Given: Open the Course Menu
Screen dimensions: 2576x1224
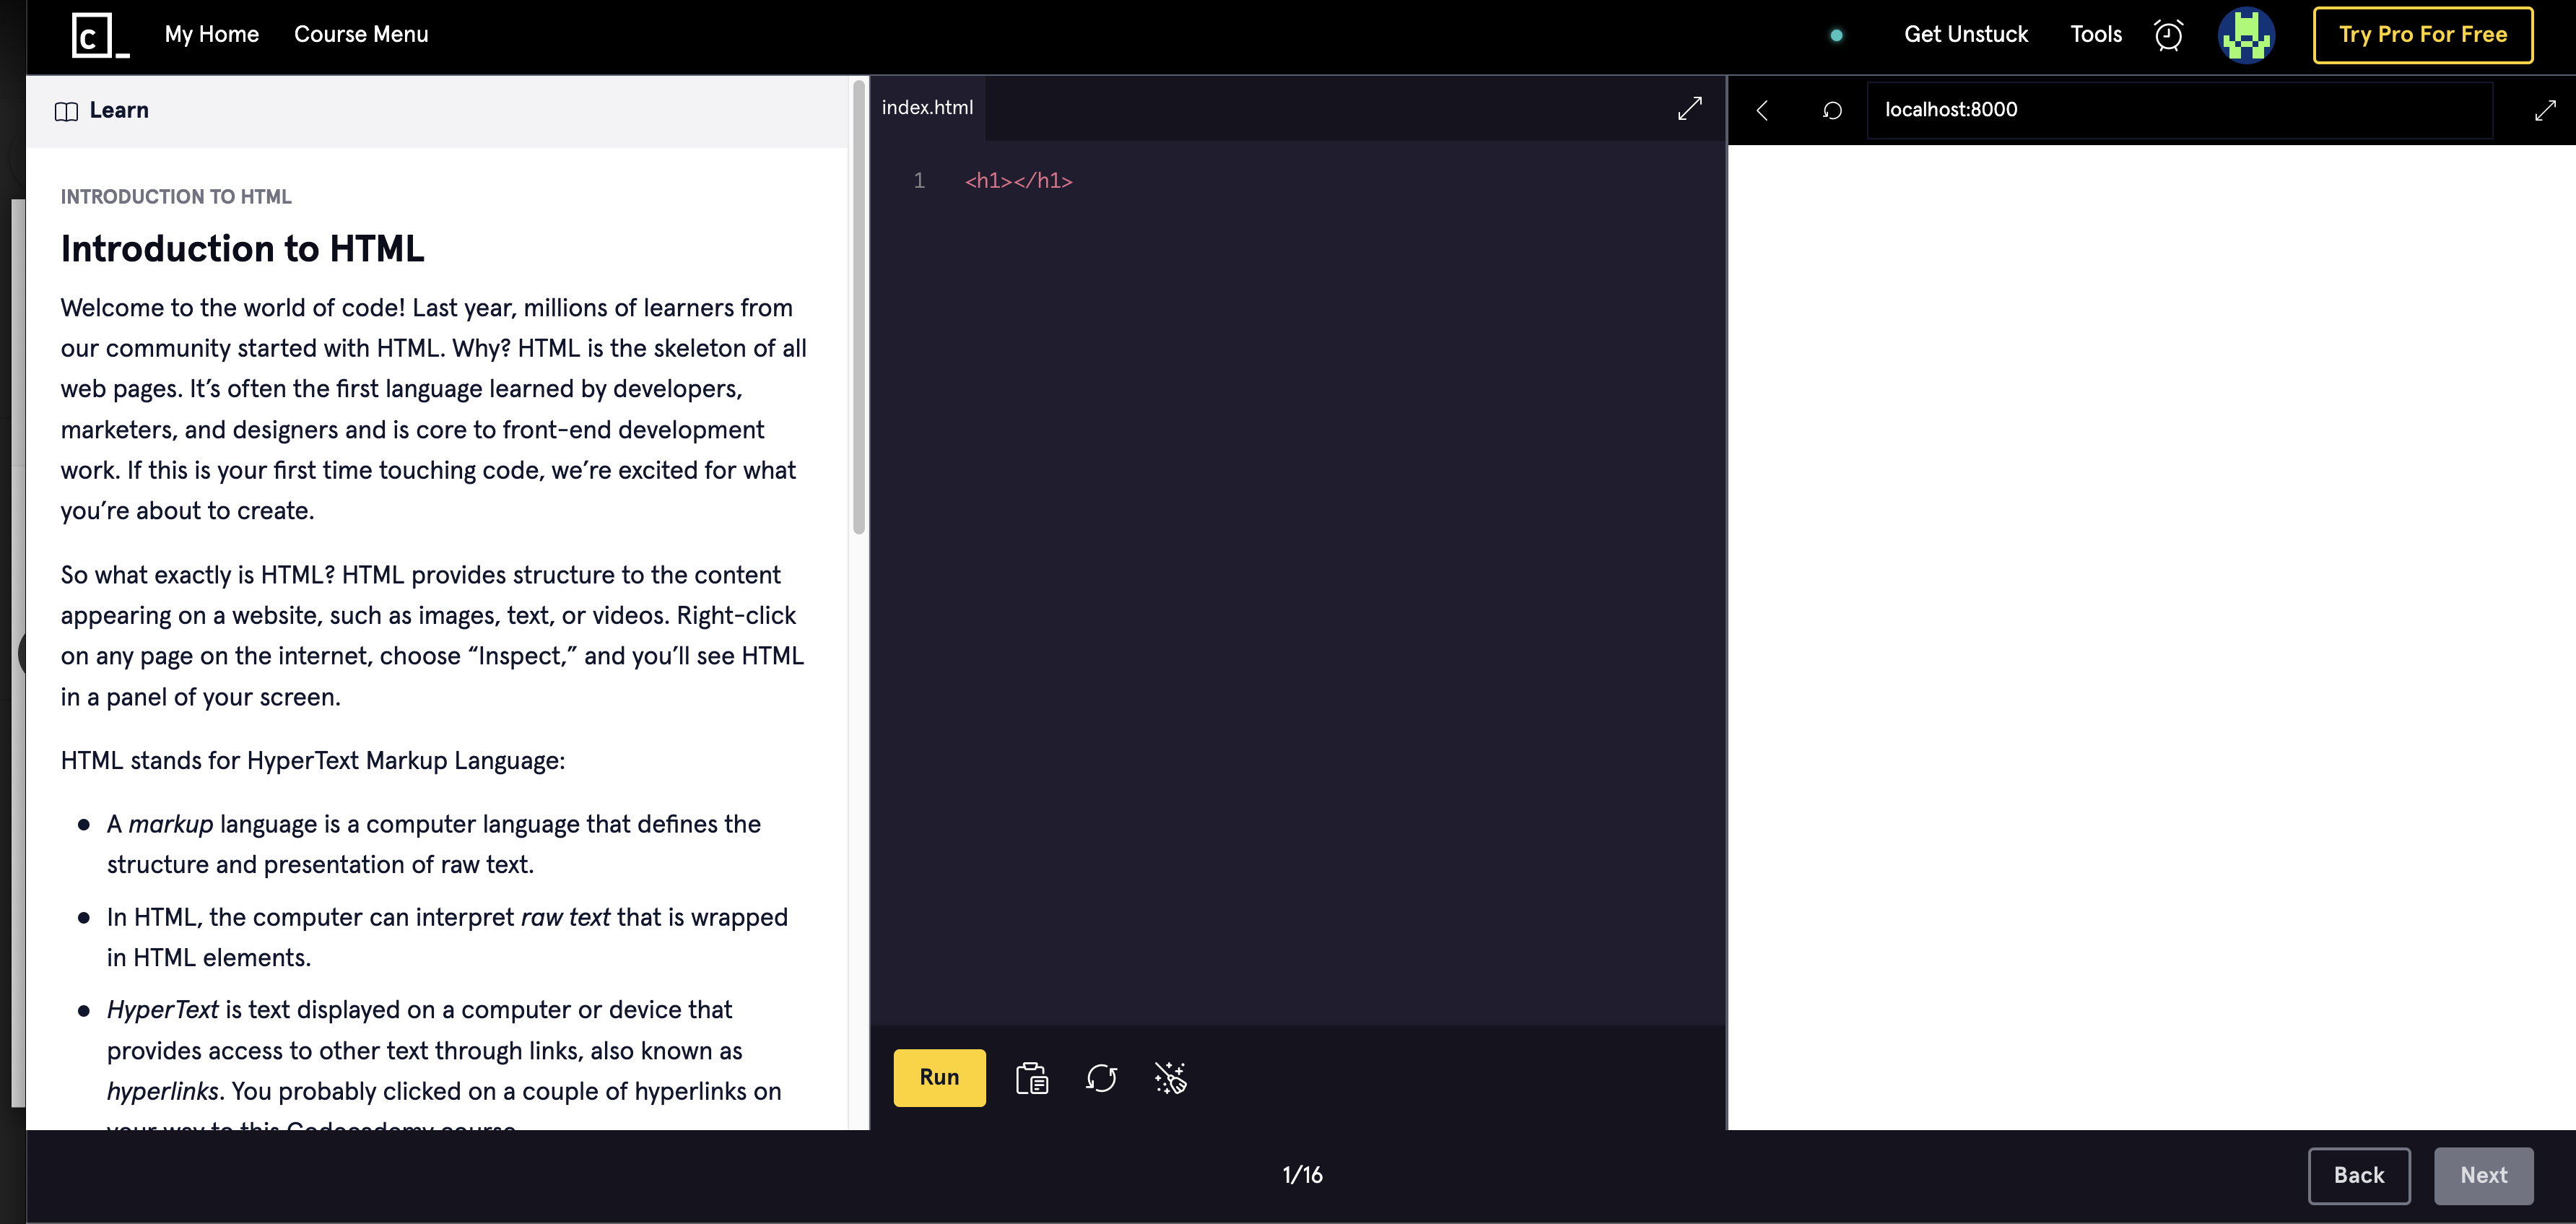Looking at the screenshot, I should click(x=361, y=35).
